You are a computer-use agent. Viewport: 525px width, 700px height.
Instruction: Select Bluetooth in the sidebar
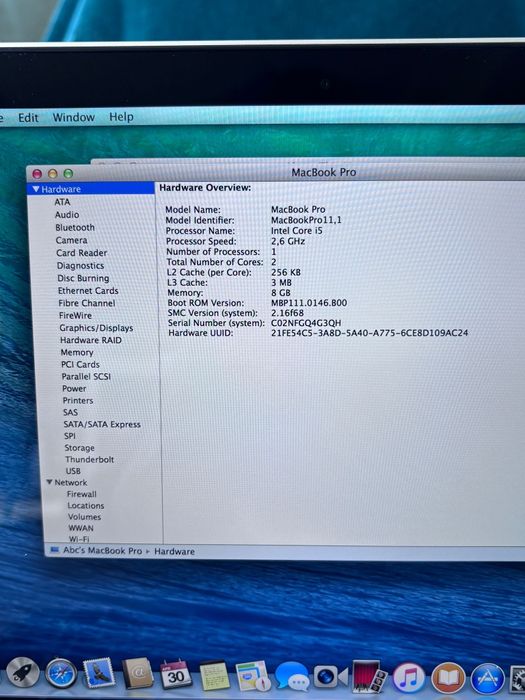click(x=75, y=227)
